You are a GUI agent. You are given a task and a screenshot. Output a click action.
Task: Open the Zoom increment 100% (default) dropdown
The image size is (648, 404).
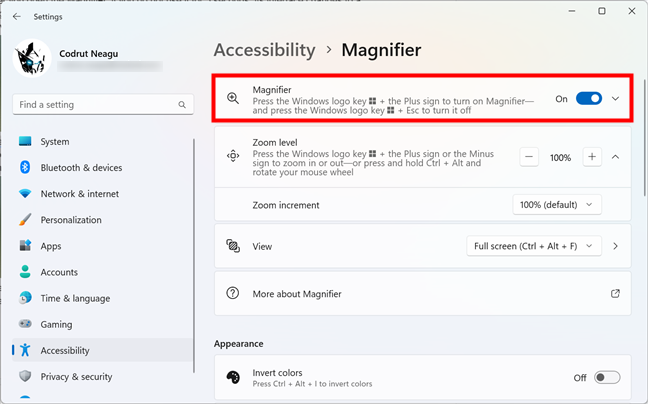point(557,205)
